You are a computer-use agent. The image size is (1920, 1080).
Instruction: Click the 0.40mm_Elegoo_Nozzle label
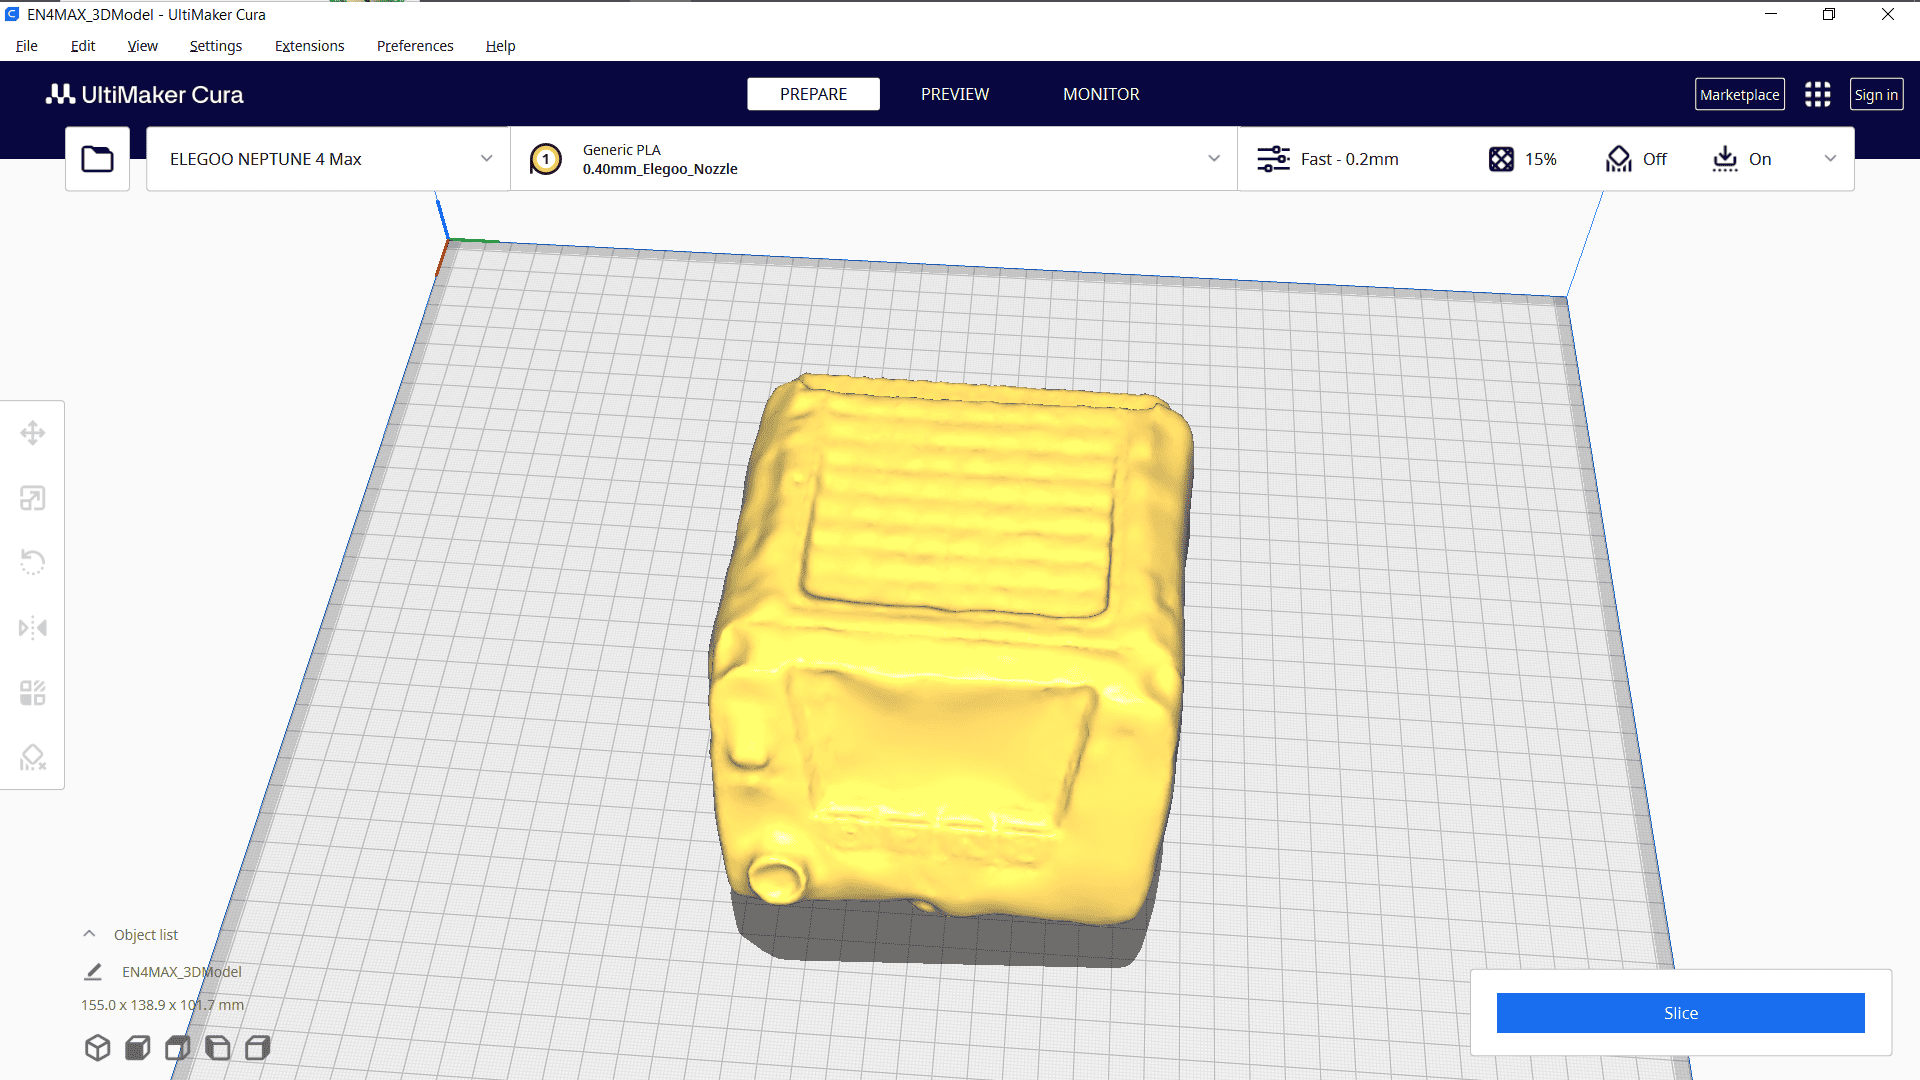click(660, 169)
